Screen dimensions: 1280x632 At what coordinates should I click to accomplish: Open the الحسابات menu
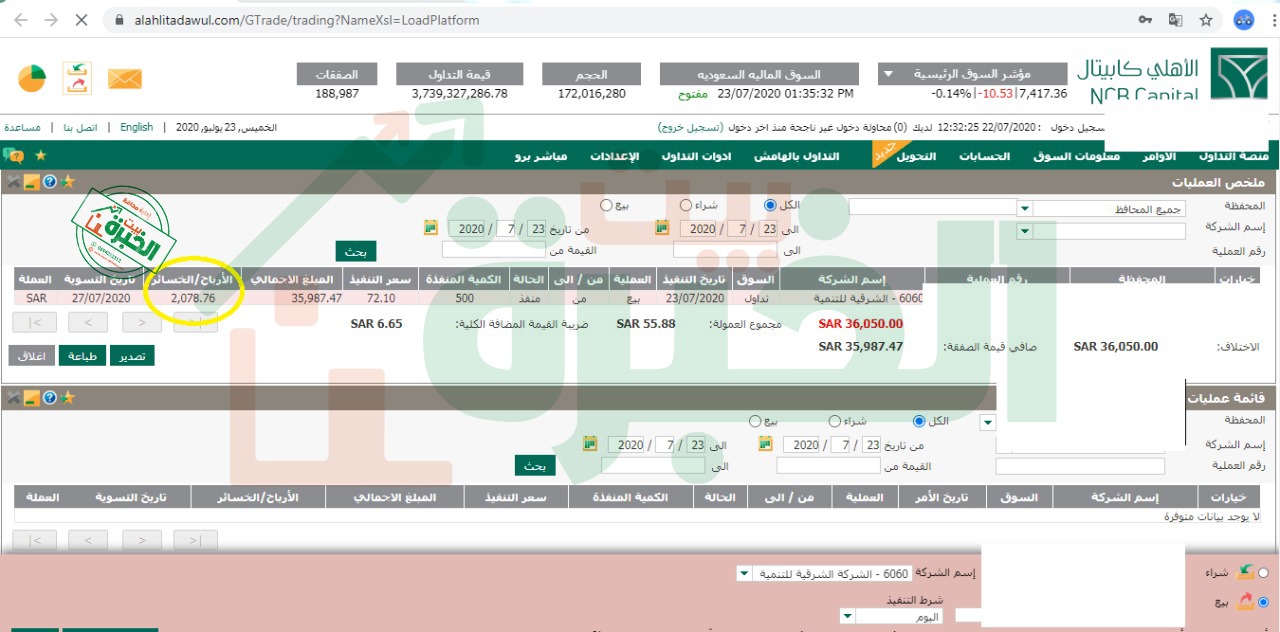coord(984,157)
